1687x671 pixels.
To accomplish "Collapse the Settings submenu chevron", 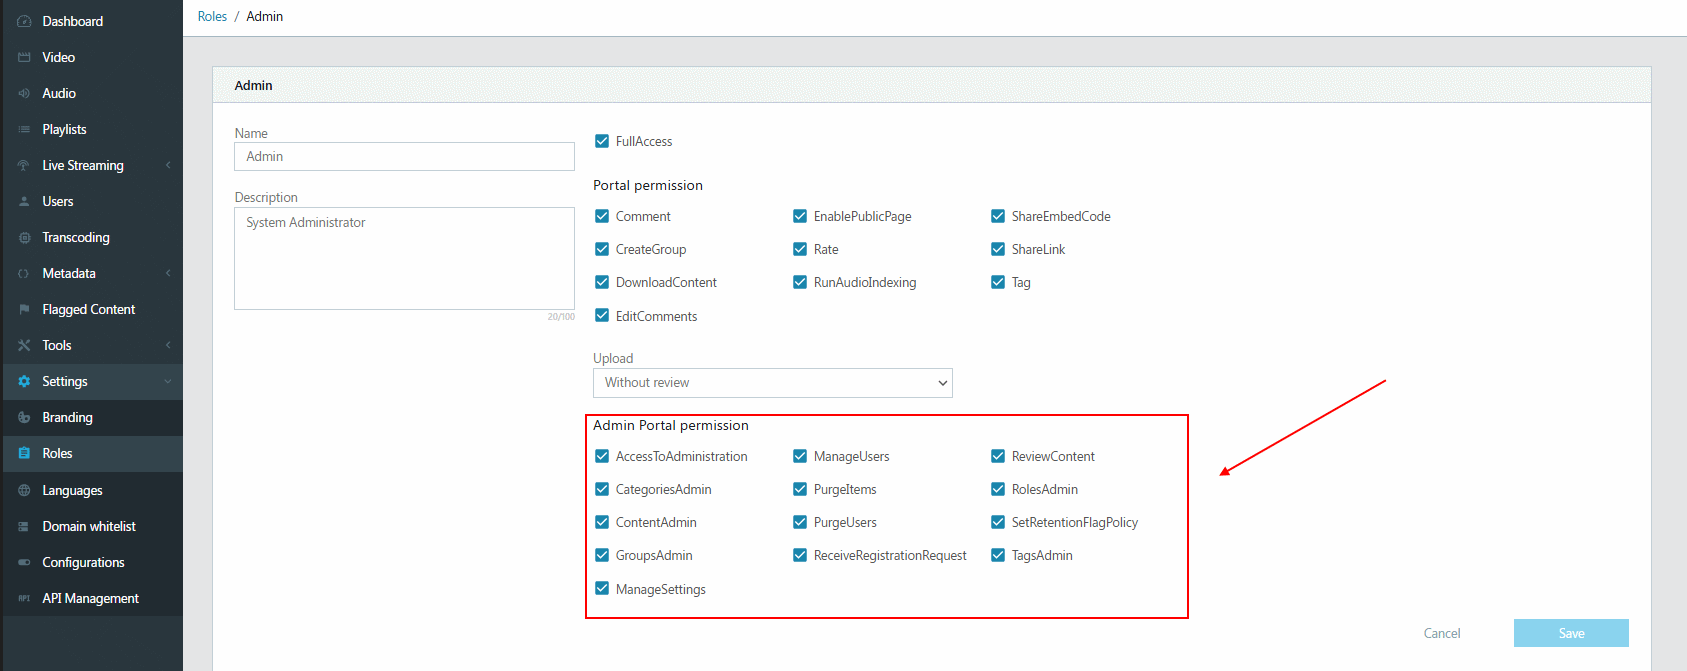I will (168, 381).
